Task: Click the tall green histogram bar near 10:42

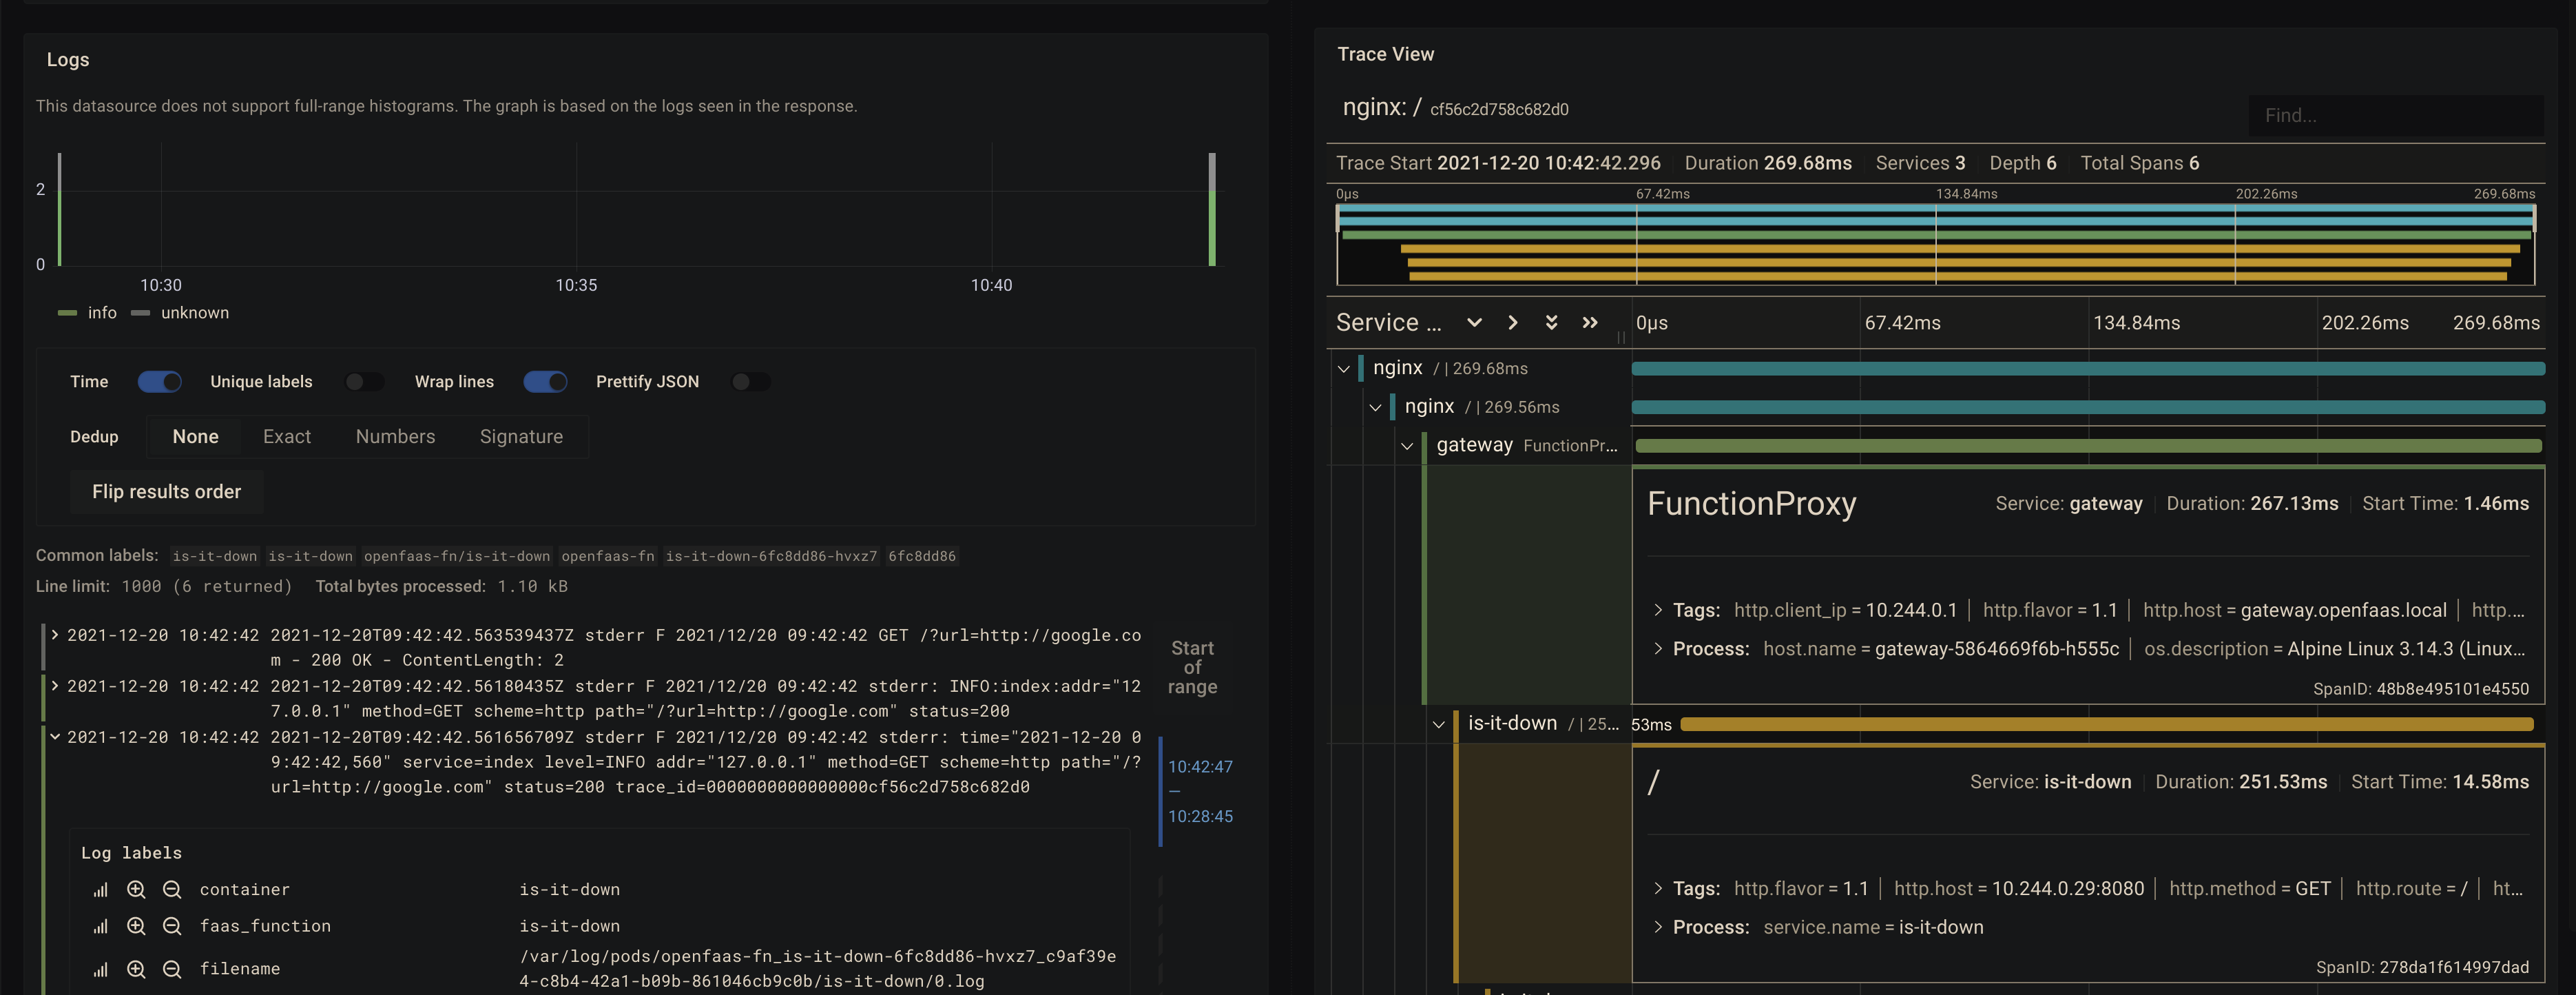Action: (x=1212, y=228)
